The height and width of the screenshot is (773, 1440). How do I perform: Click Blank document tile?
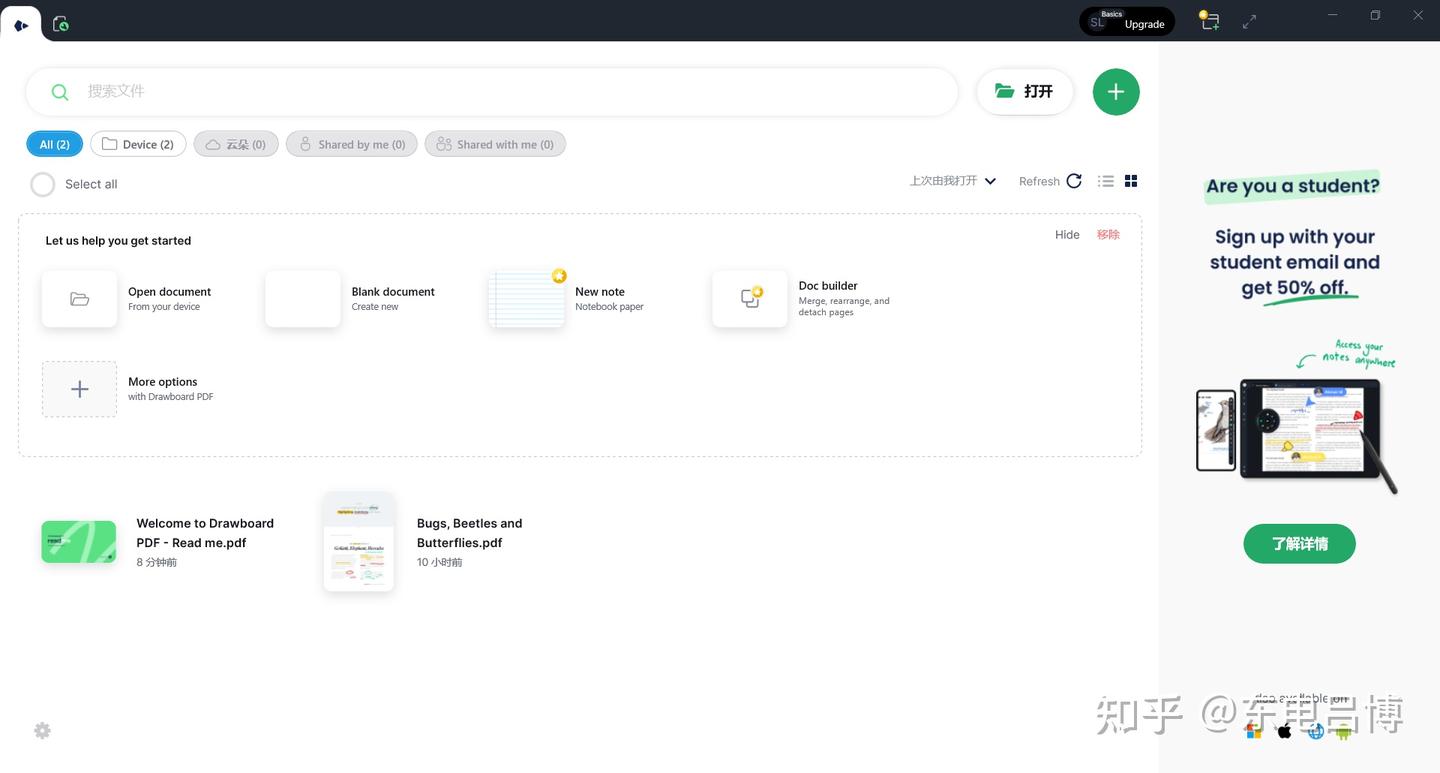303,299
